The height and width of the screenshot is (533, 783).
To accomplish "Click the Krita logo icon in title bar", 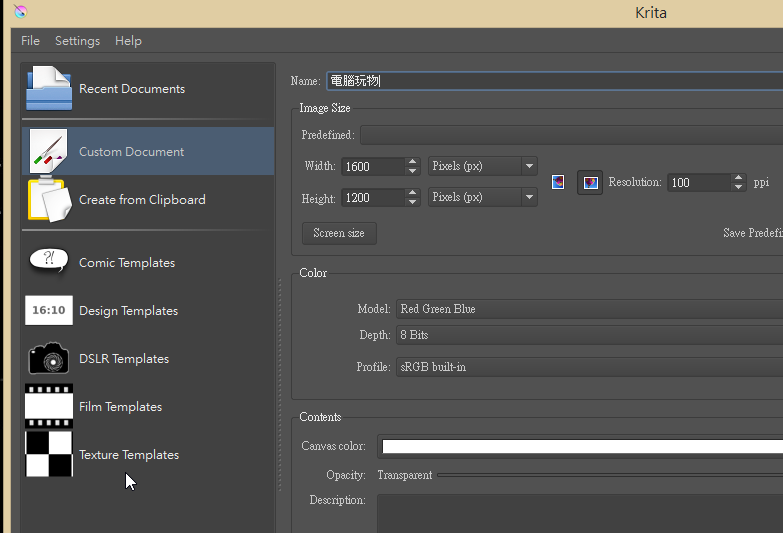I will 20,11.
